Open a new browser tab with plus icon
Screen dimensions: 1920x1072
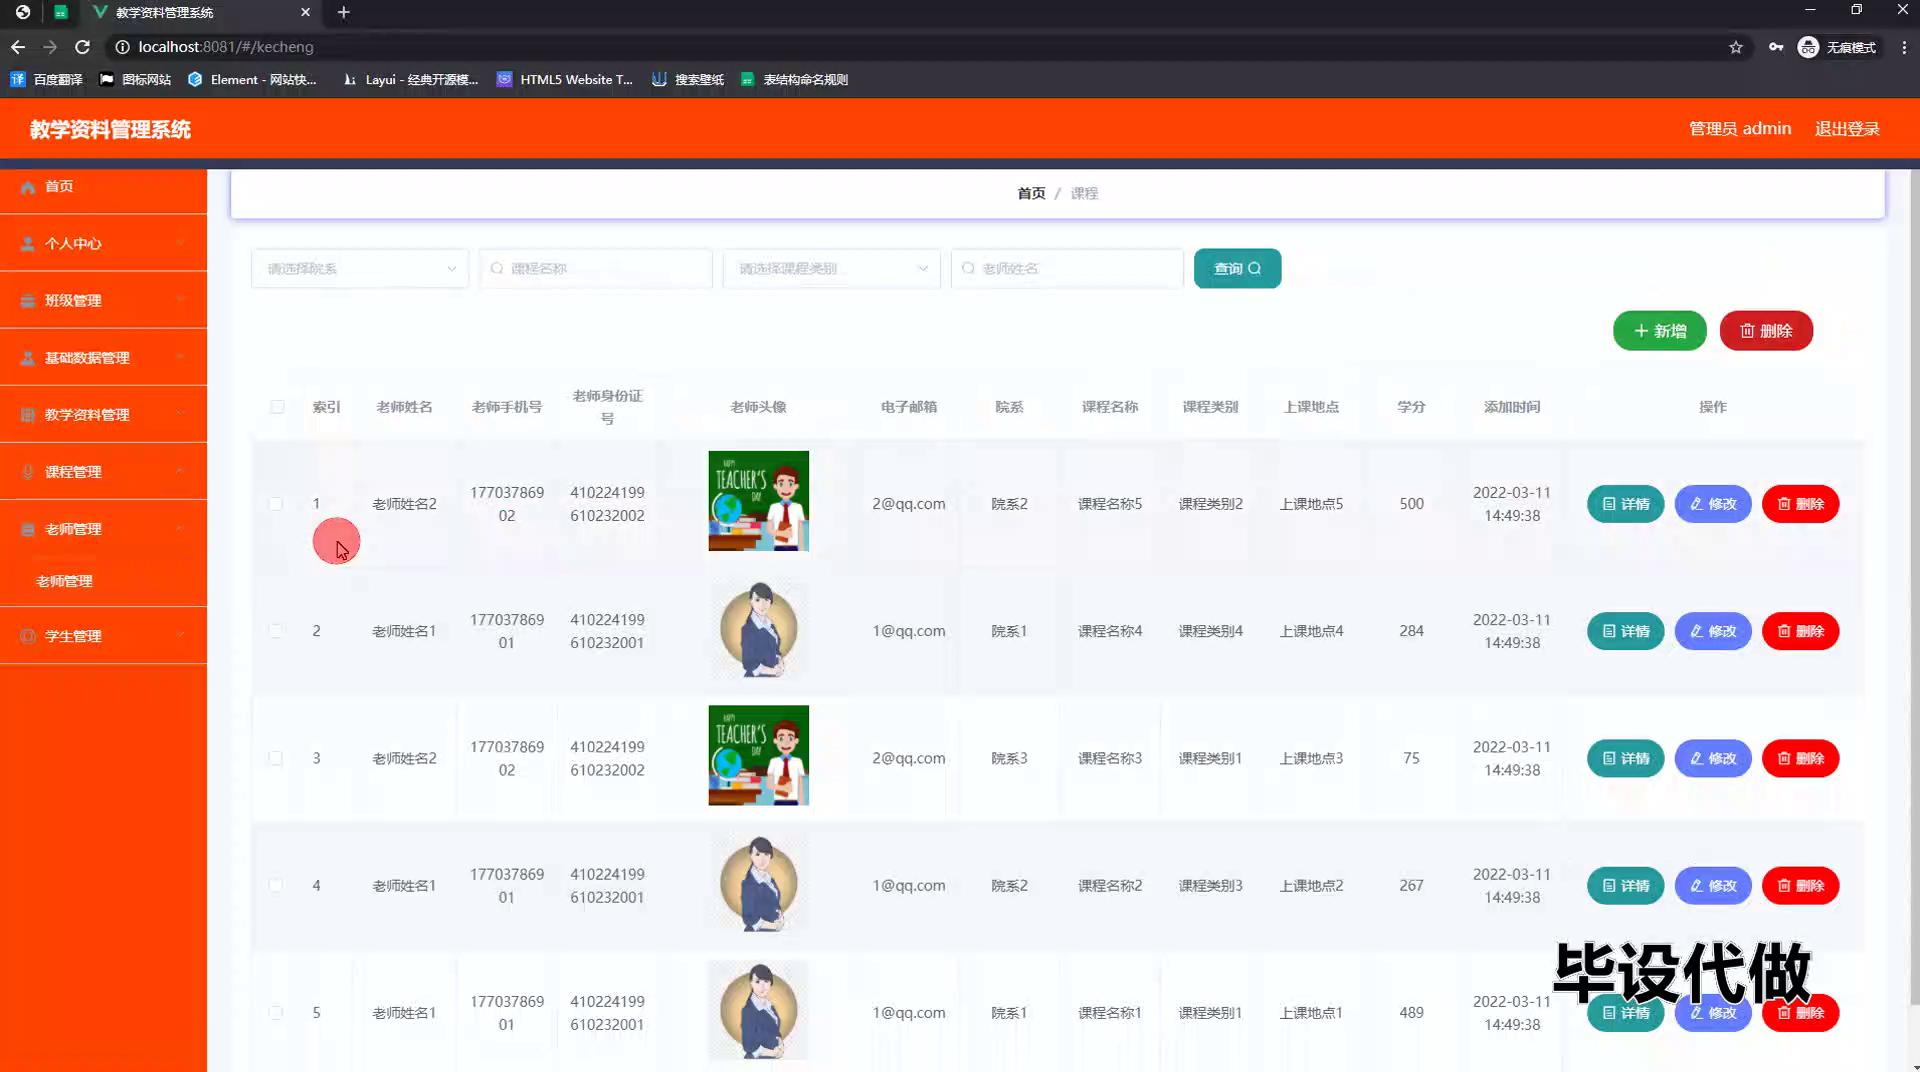coord(343,12)
